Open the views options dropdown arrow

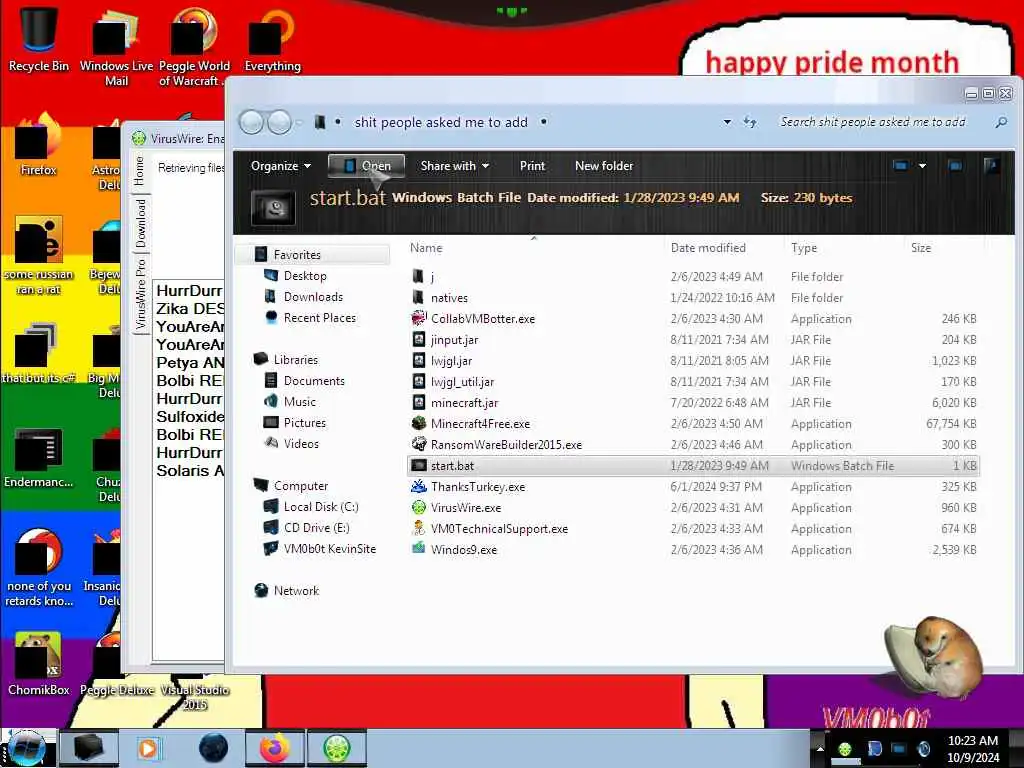click(x=922, y=166)
